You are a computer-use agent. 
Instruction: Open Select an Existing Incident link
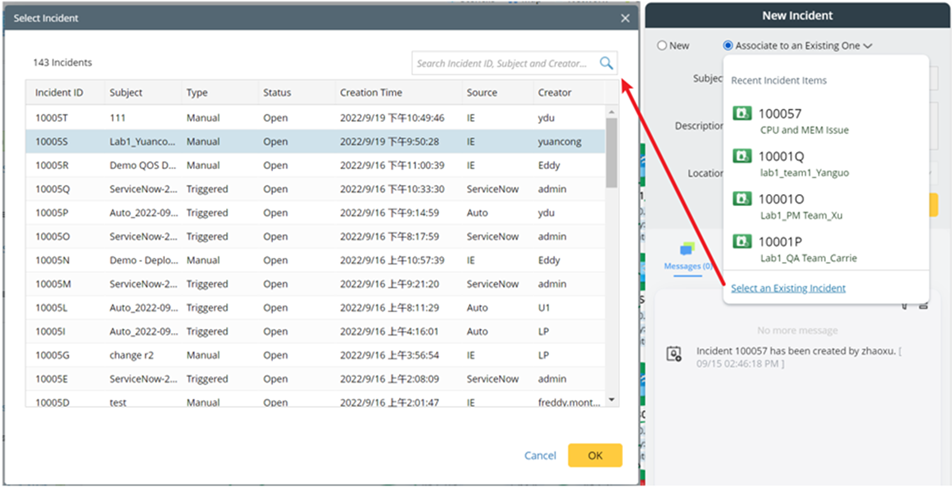(788, 288)
